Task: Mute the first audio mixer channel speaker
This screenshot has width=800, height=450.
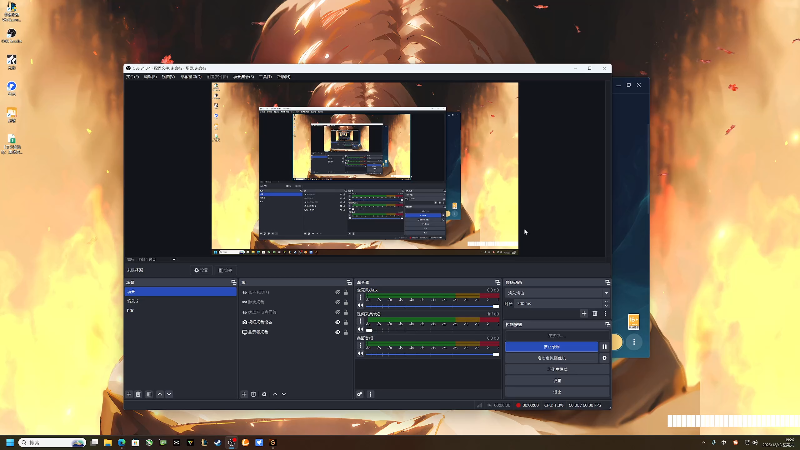Action: click(361, 306)
